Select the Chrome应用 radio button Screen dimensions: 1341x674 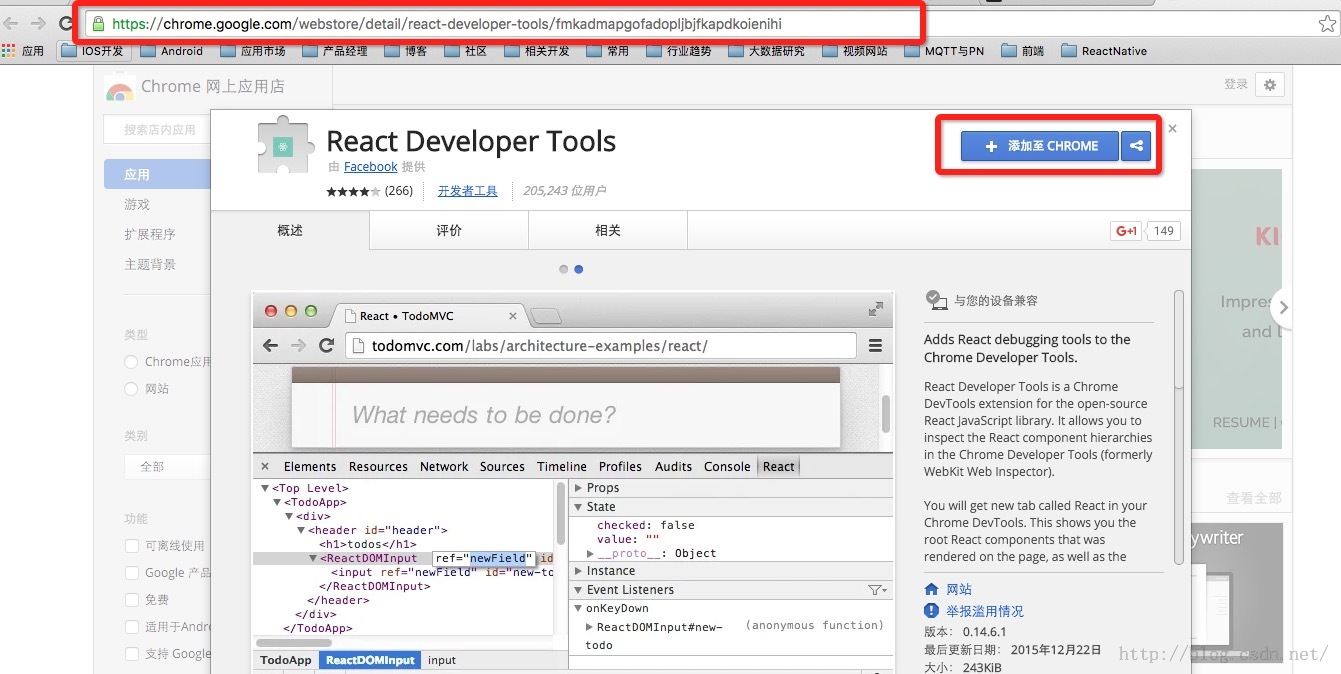coord(132,362)
